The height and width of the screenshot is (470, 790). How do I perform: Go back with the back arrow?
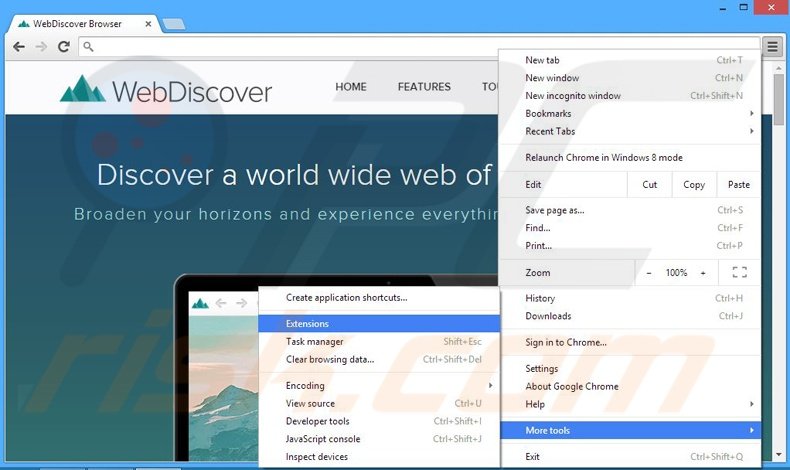(19, 47)
